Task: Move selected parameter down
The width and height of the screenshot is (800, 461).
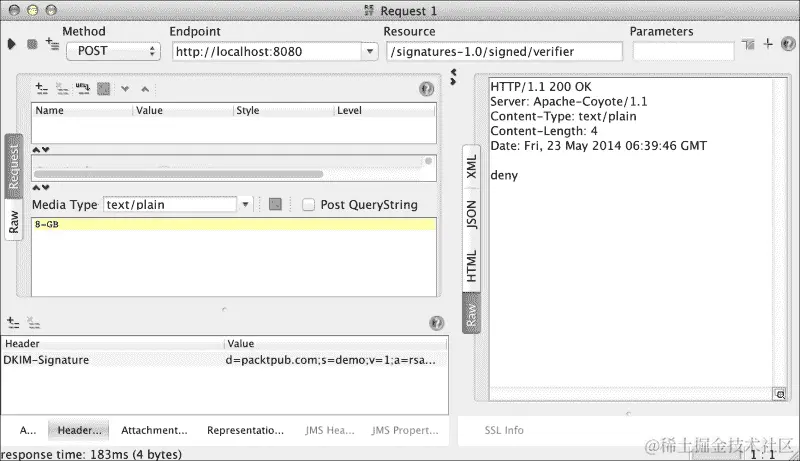Action: coord(125,89)
